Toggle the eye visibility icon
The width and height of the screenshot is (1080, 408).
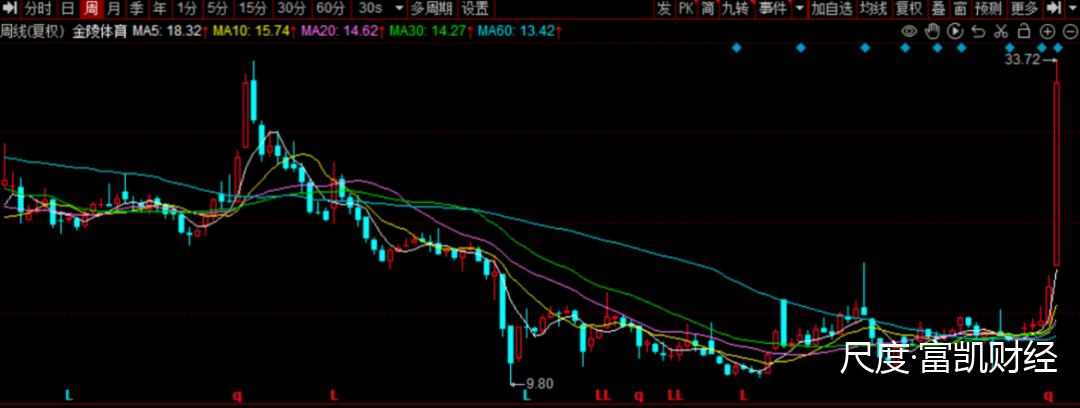point(910,31)
